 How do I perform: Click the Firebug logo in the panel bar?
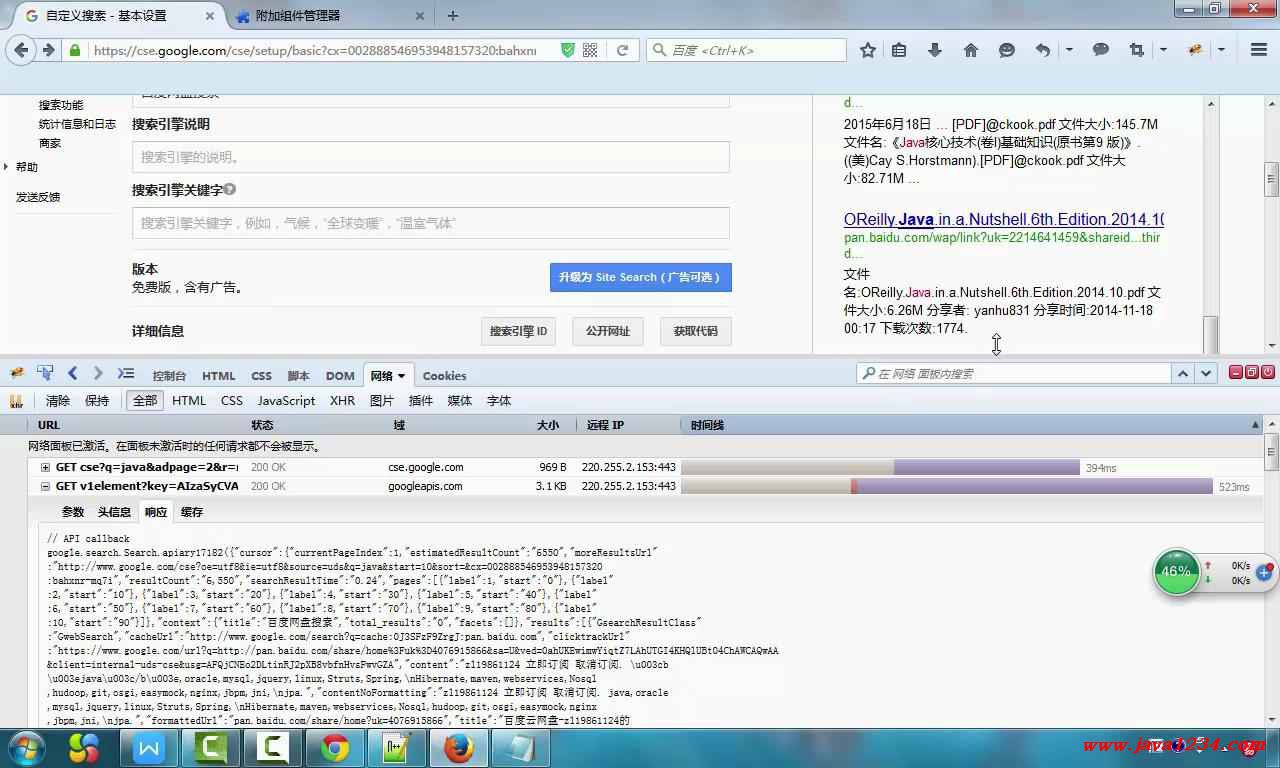pos(17,373)
